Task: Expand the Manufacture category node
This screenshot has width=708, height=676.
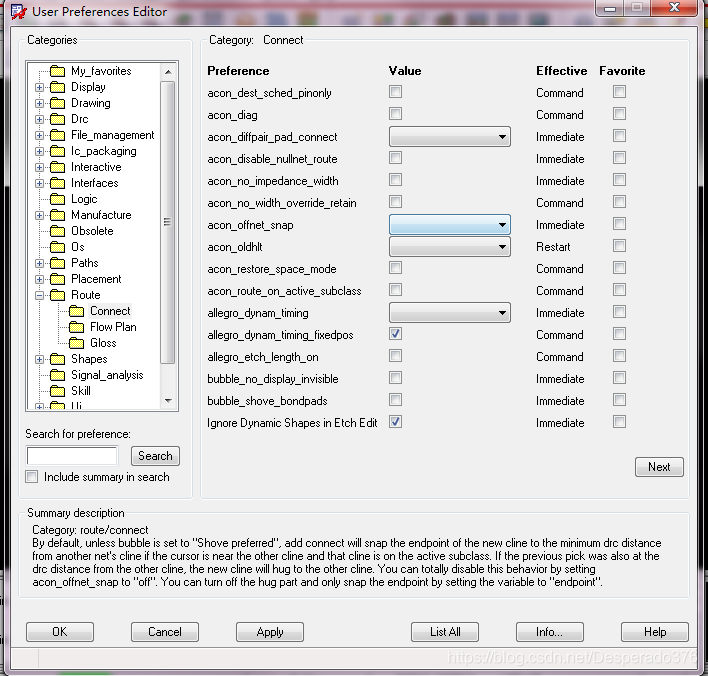Action: pyautogui.click(x=40, y=216)
